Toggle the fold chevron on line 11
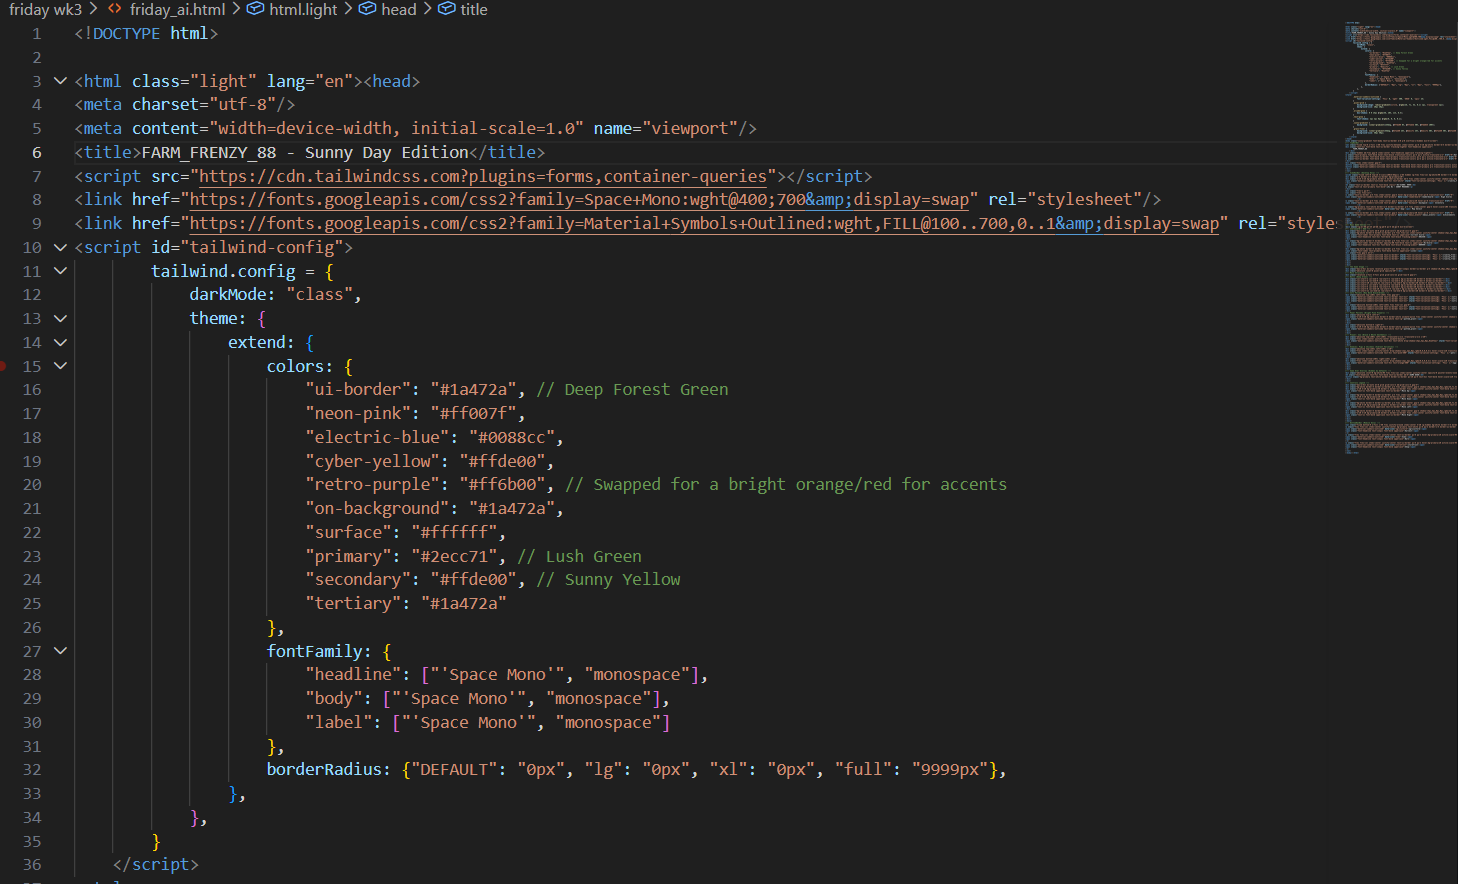This screenshot has height=884, width=1458. 59,270
